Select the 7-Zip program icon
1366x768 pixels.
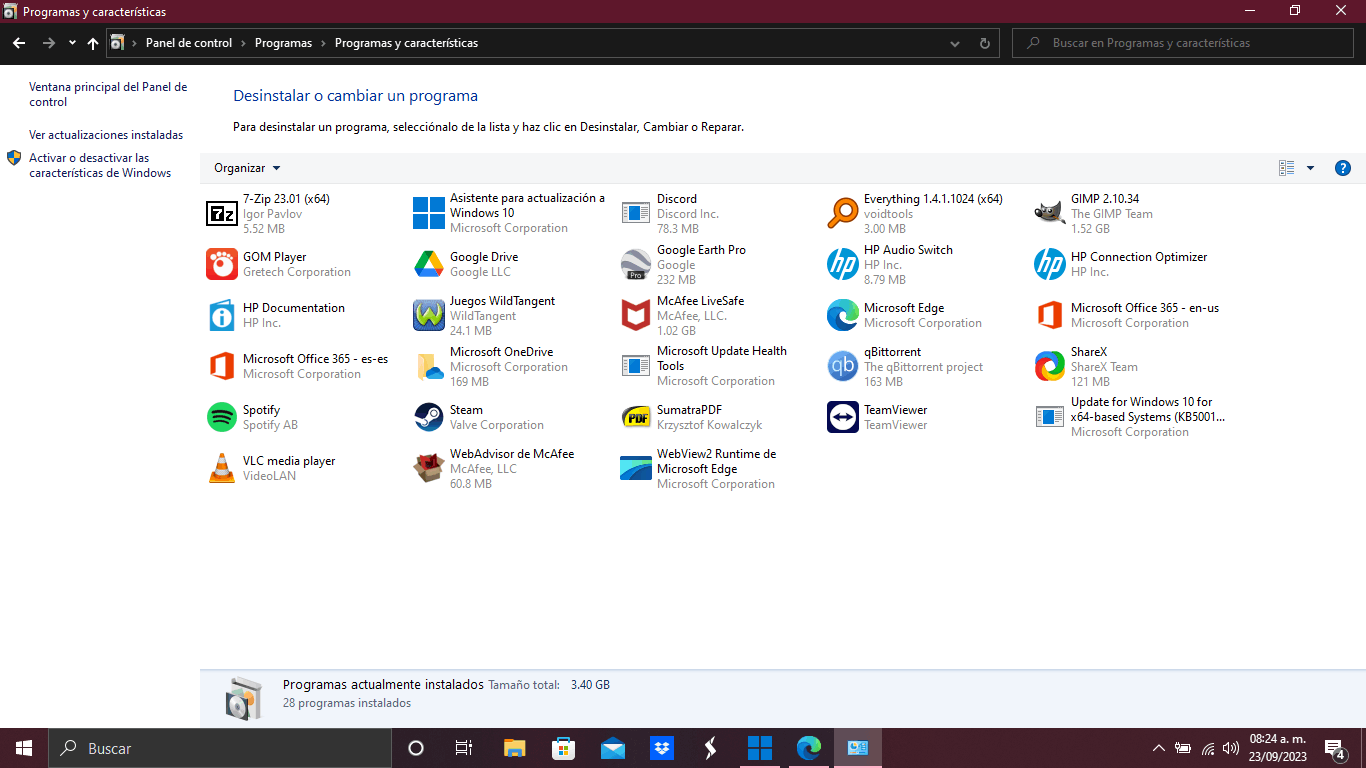pos(221,213)
